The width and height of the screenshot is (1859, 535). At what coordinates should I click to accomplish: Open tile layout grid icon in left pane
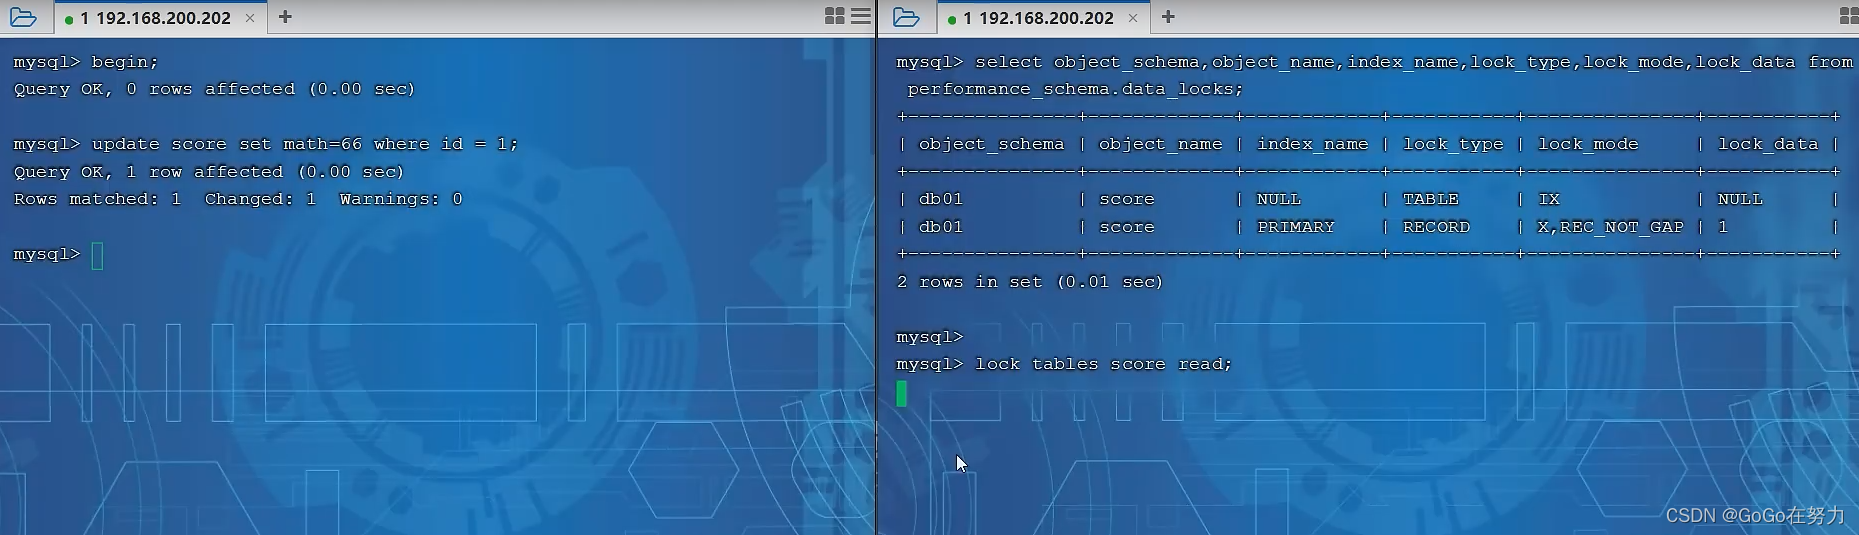click(x=835, y=16)
